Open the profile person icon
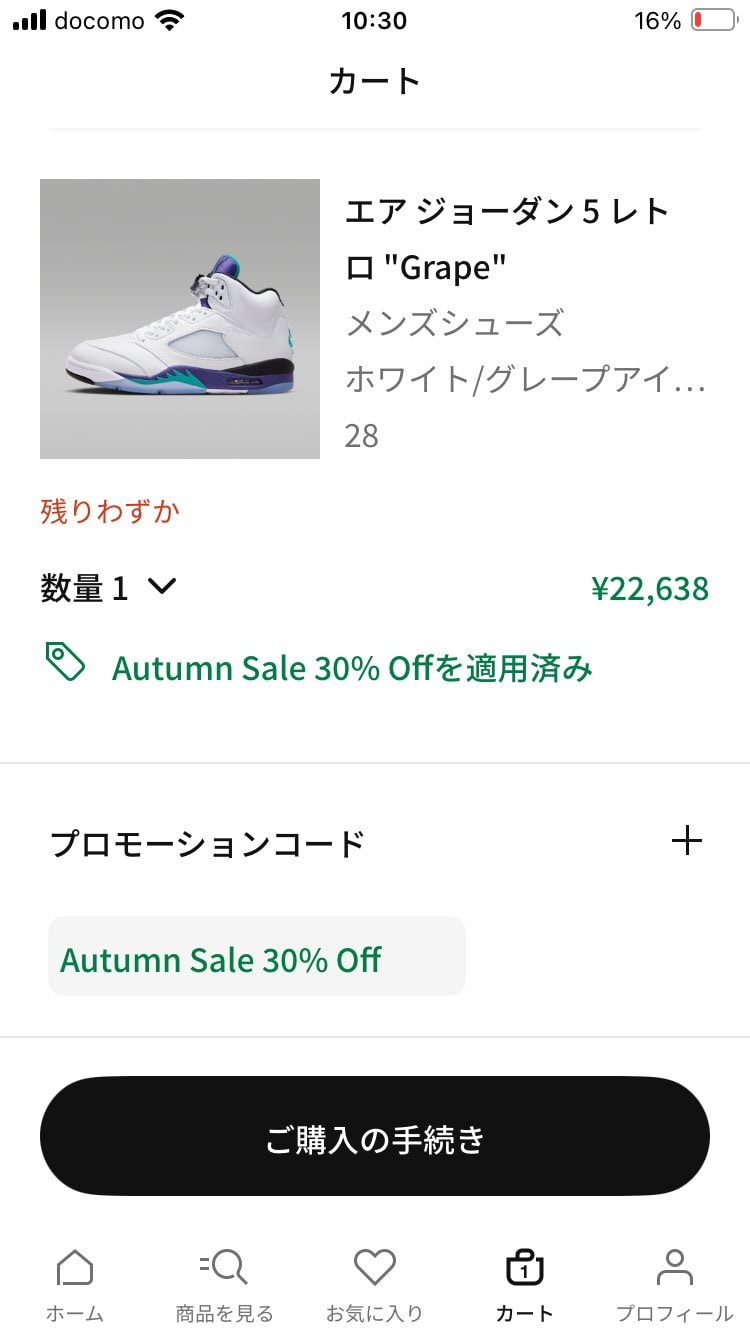Screen dimensions: 750x1334 click(x=675, y=1268)
